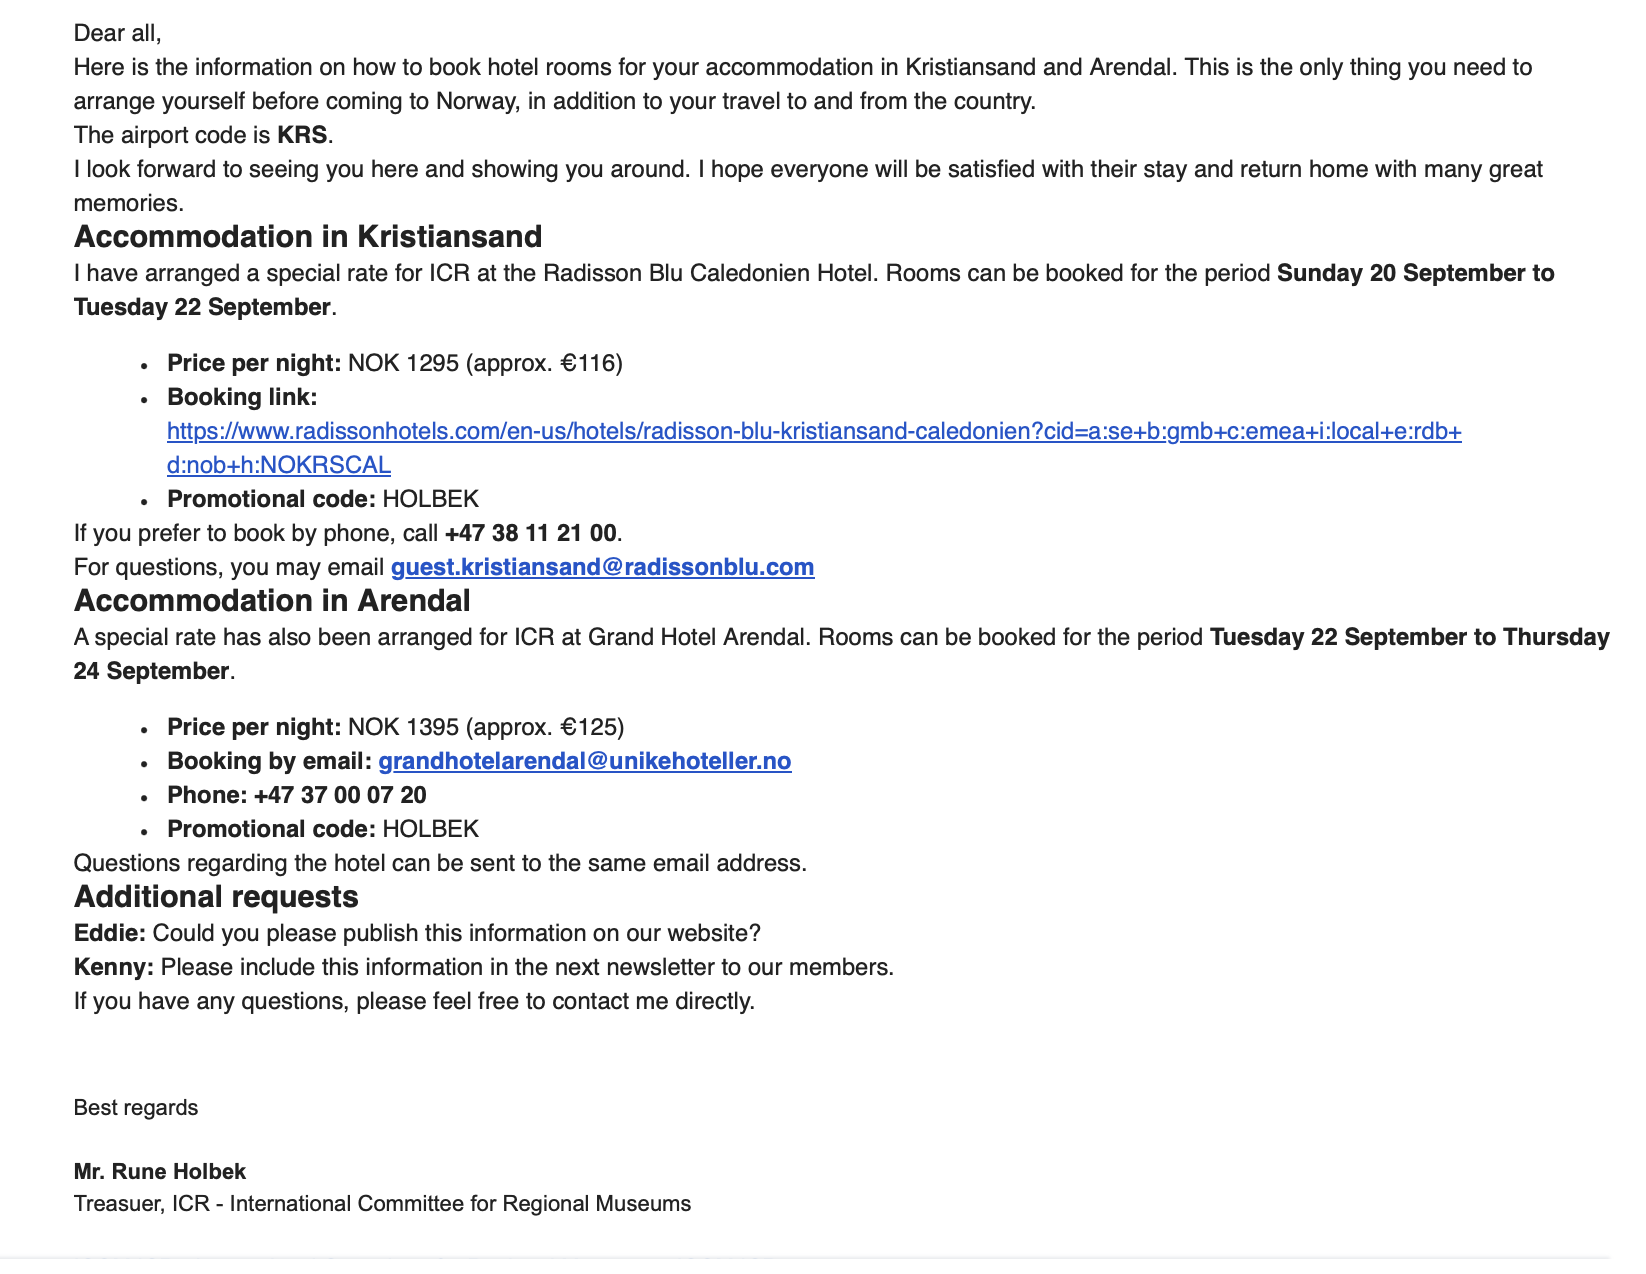Viewport: 1646px width, 1274px height.
Task: Click the Arendal promotional code HOLBEK
Action: 430,829
